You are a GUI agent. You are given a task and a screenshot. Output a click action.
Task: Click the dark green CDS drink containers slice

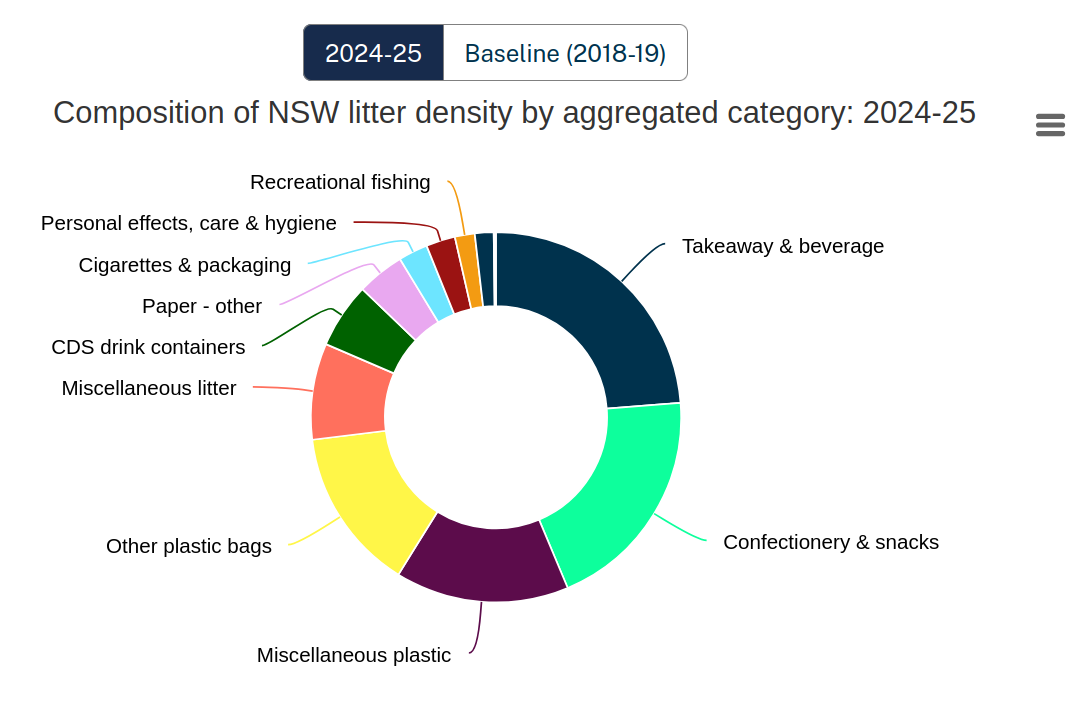[x=372, y=329]
